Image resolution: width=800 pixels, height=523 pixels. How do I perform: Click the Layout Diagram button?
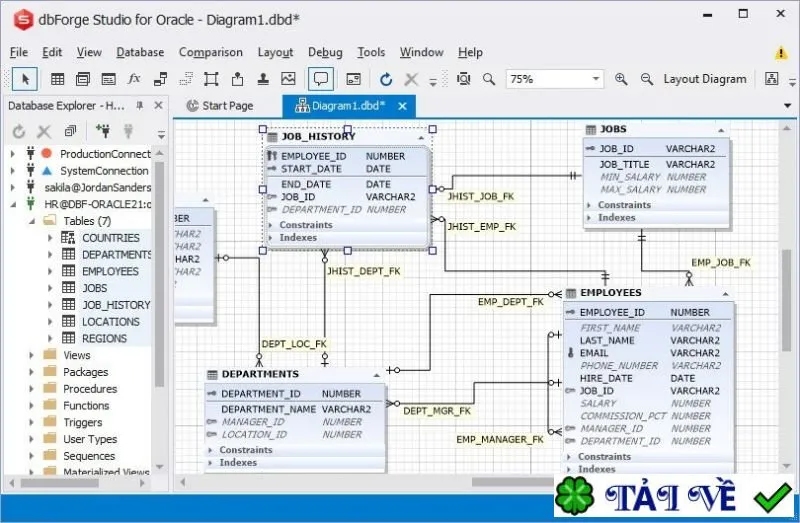click(x=705, y=79)
